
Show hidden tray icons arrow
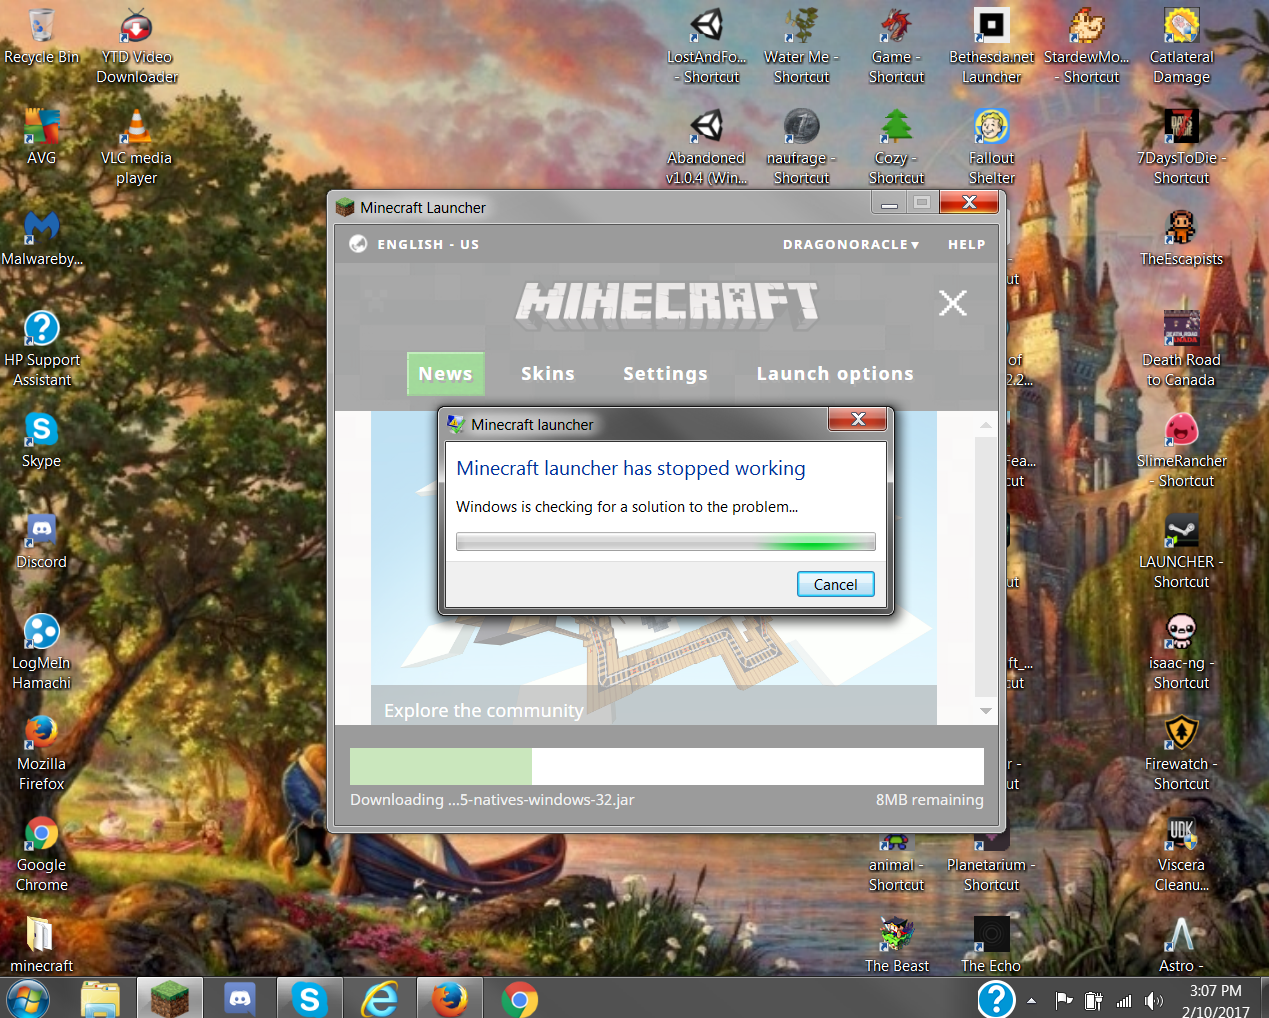coord(1031,1000)
